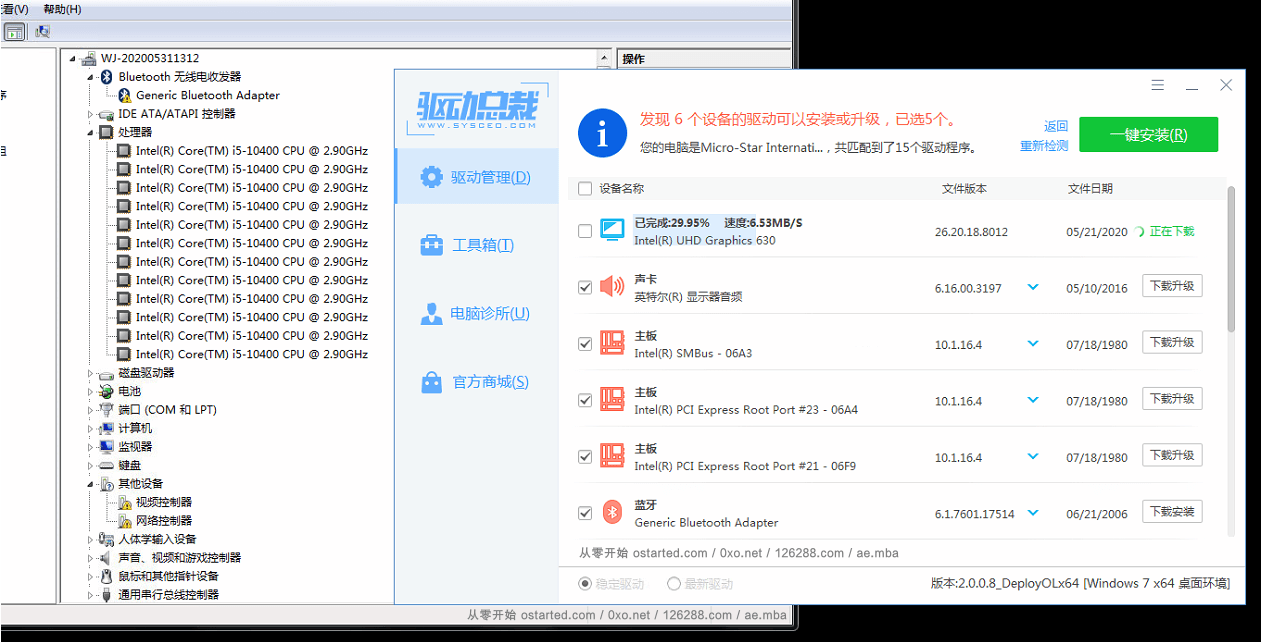The width and height of the screenshot is (1261, 642).
Task: Expand the 端口 (COM 和 LPT) node
Action: [92, 410]
